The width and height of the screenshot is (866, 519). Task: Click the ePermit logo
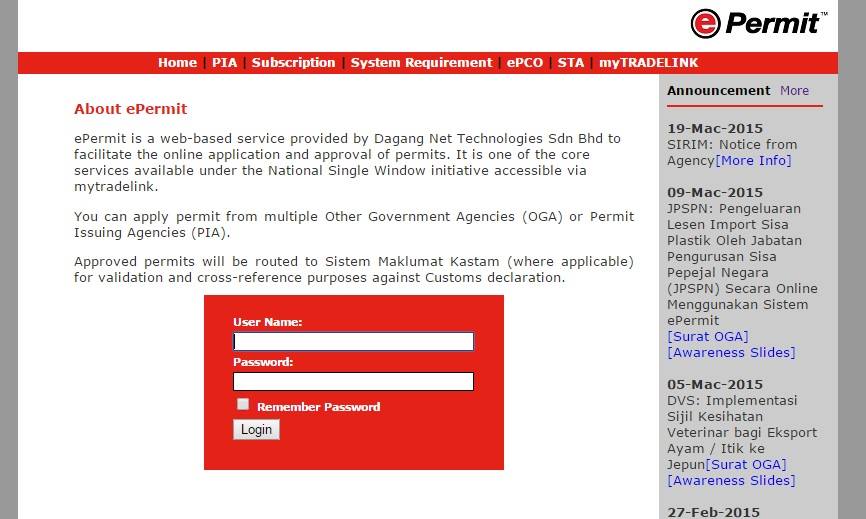pyautogui.click(x=759, y=24)
